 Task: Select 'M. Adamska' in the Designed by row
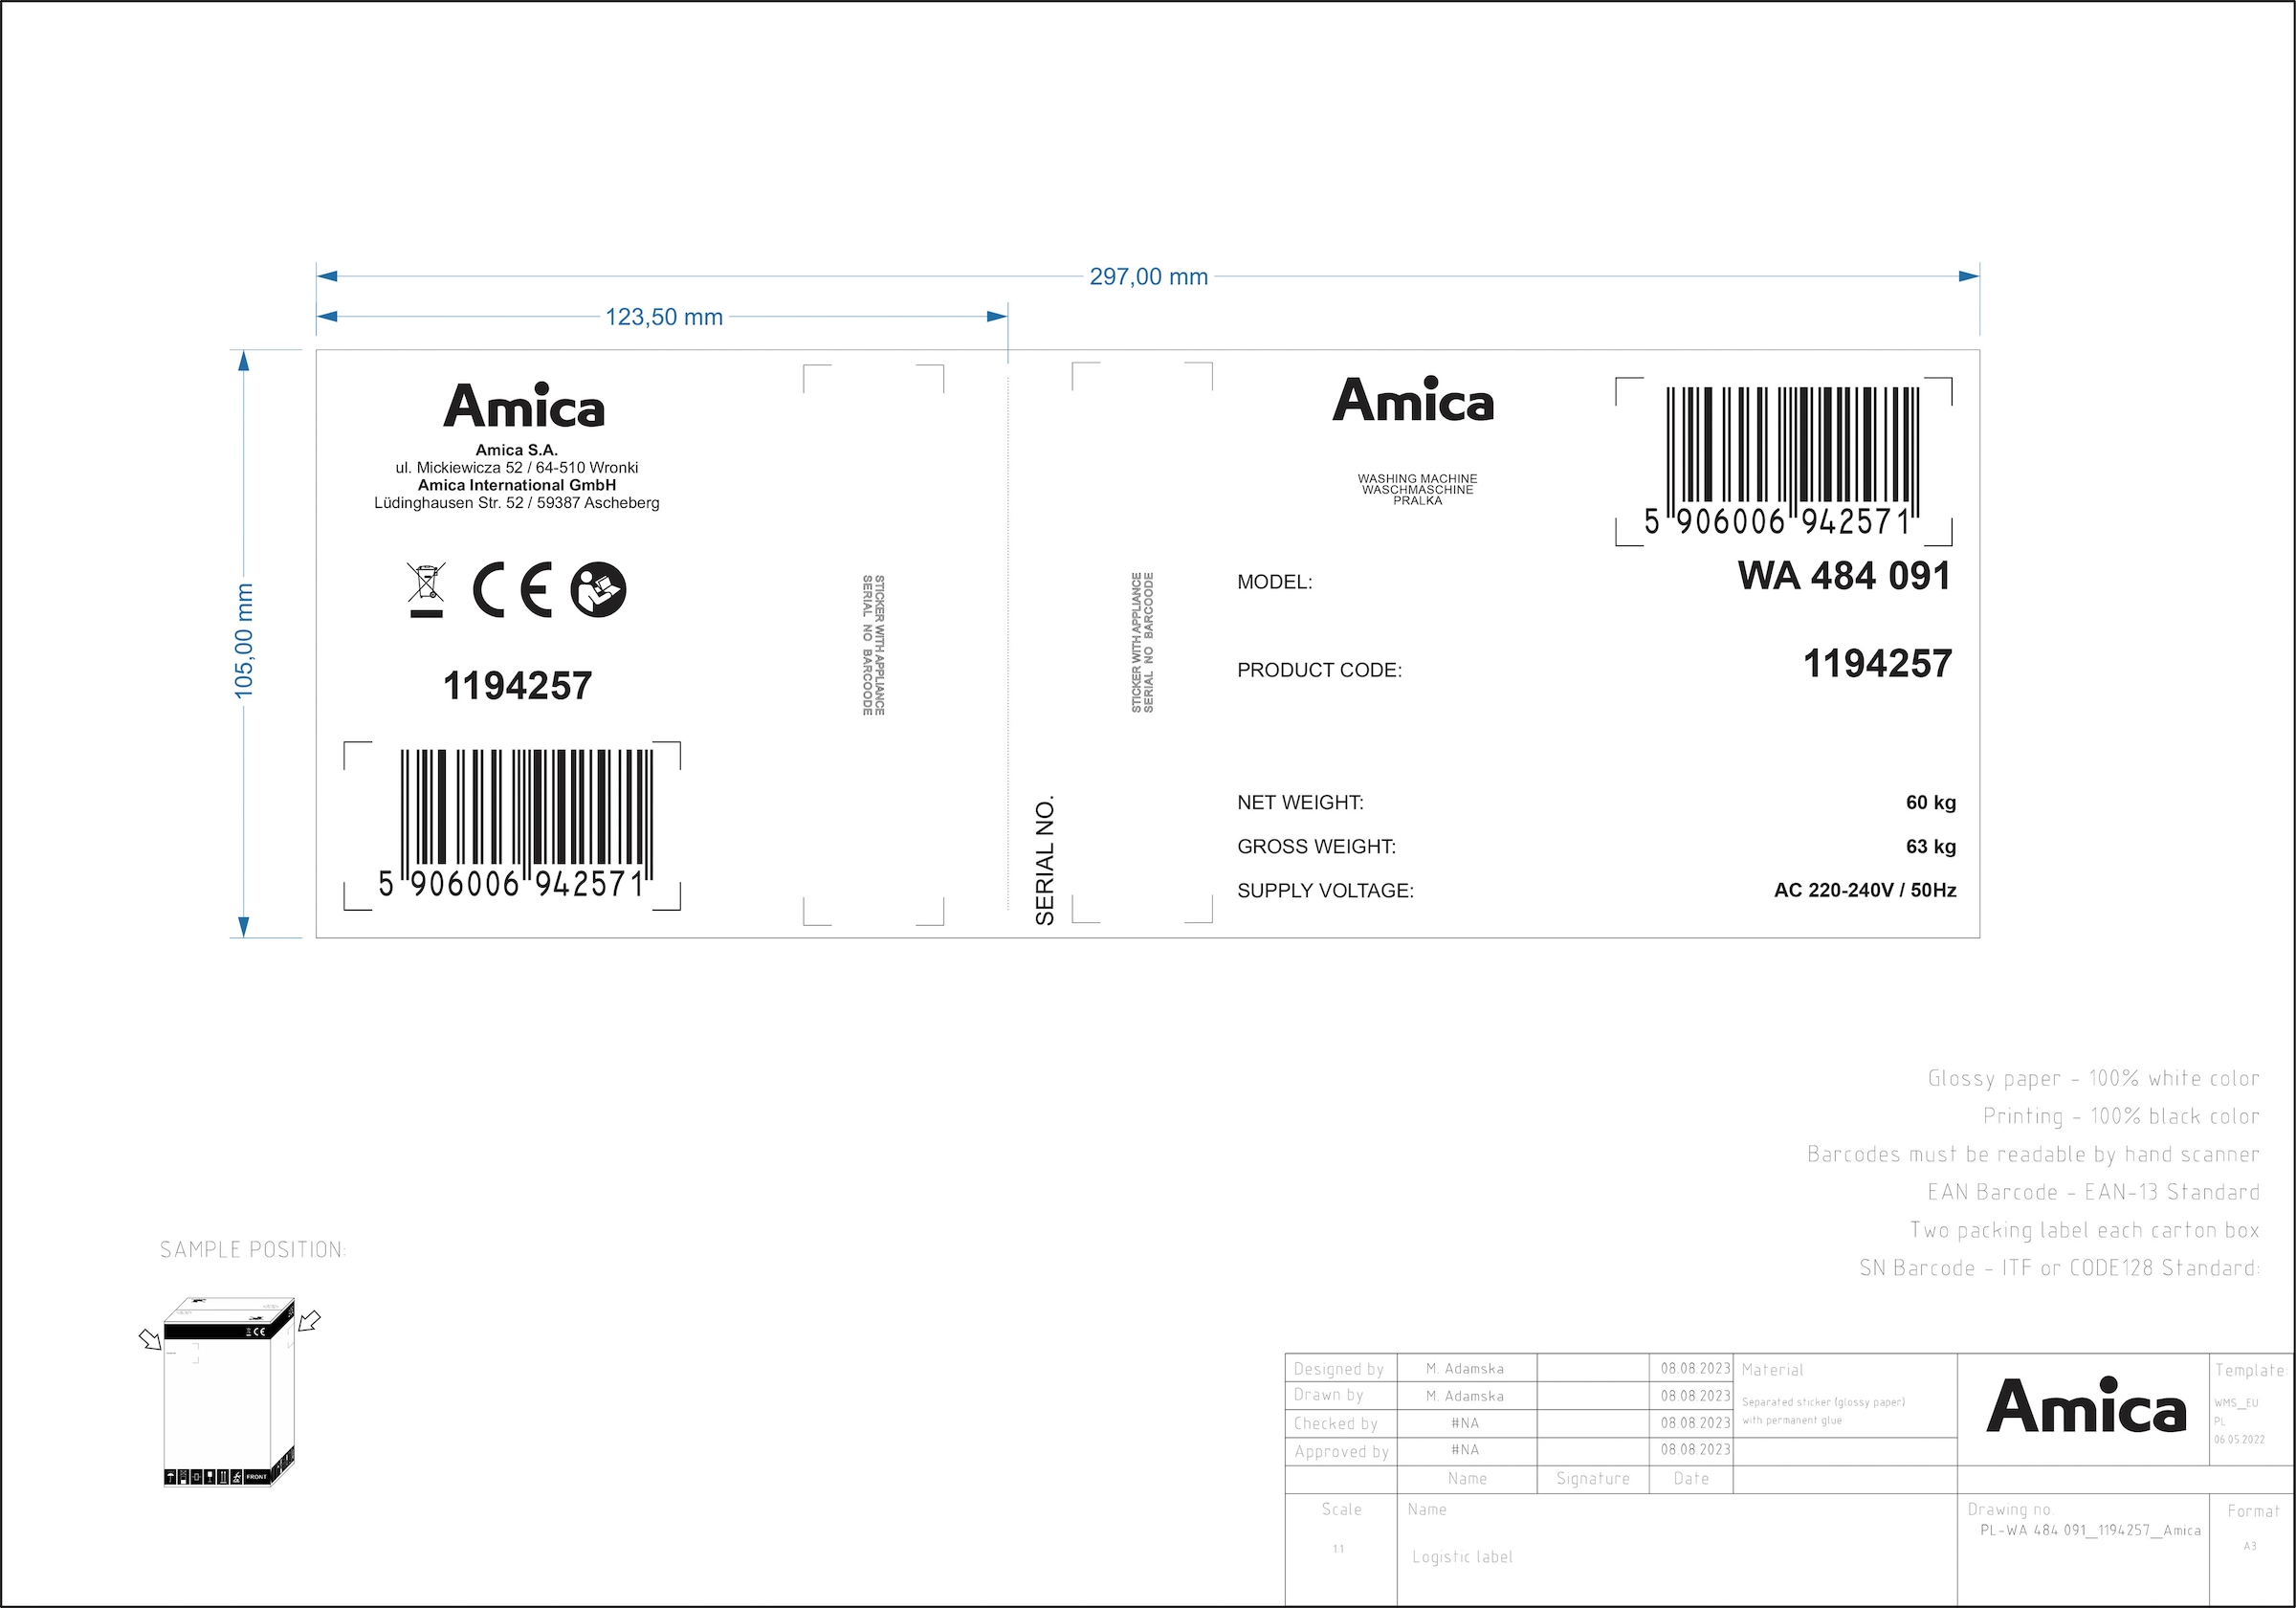click(1465, 1369)
